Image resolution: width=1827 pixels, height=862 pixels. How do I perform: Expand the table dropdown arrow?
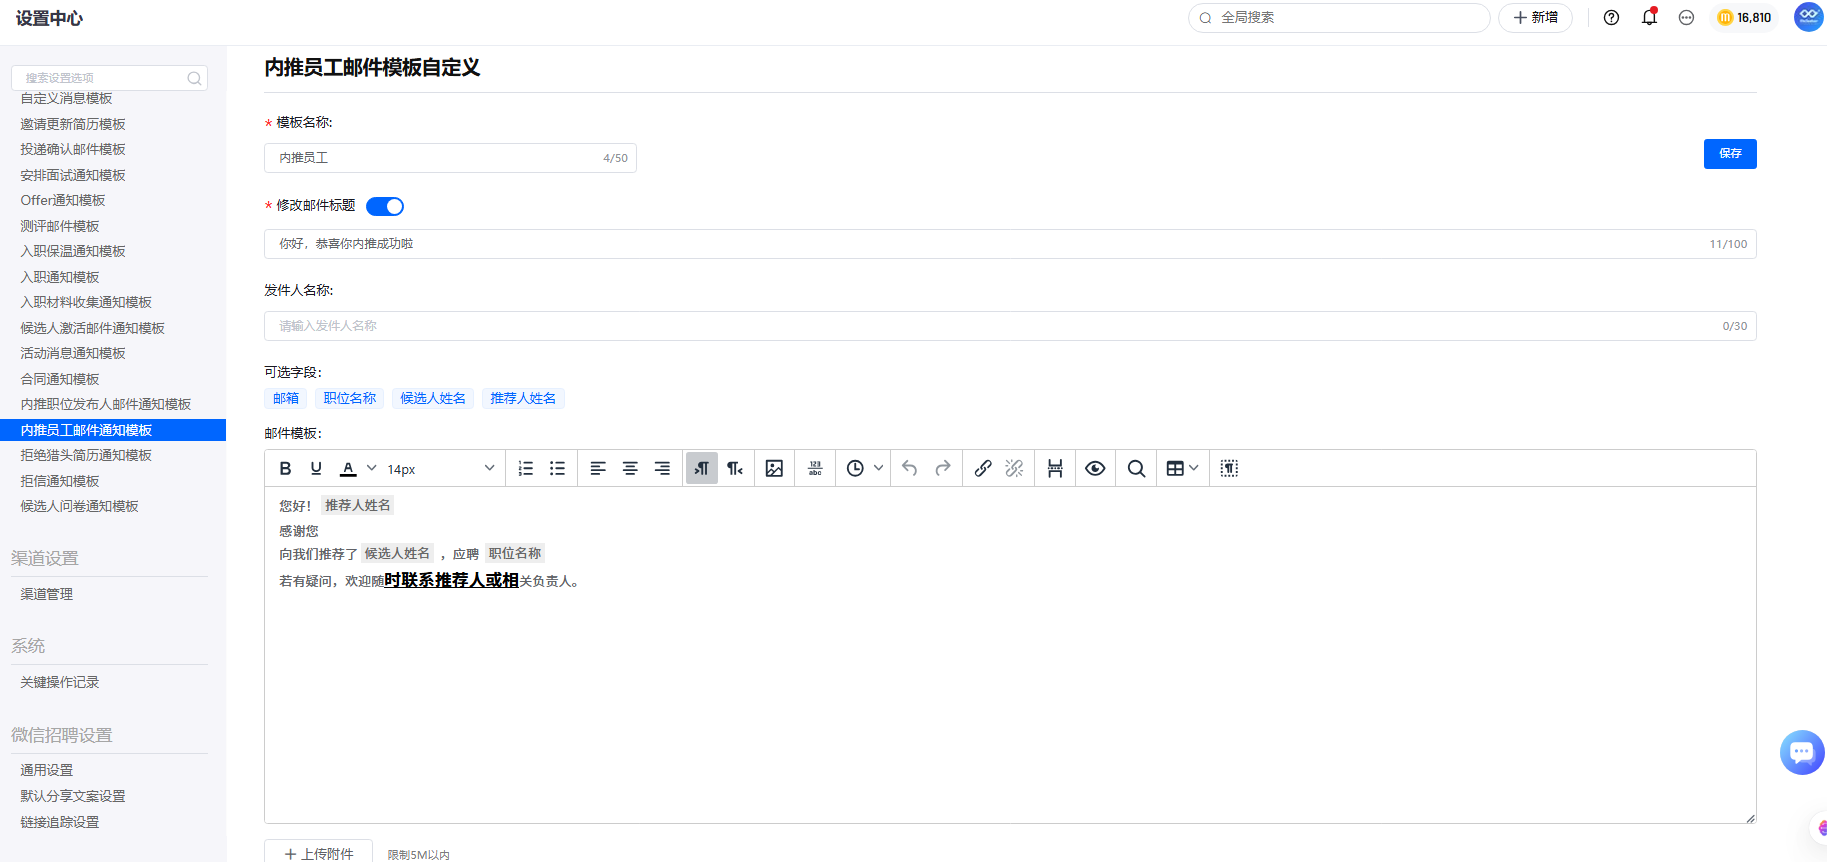[x=1194, y=468]
